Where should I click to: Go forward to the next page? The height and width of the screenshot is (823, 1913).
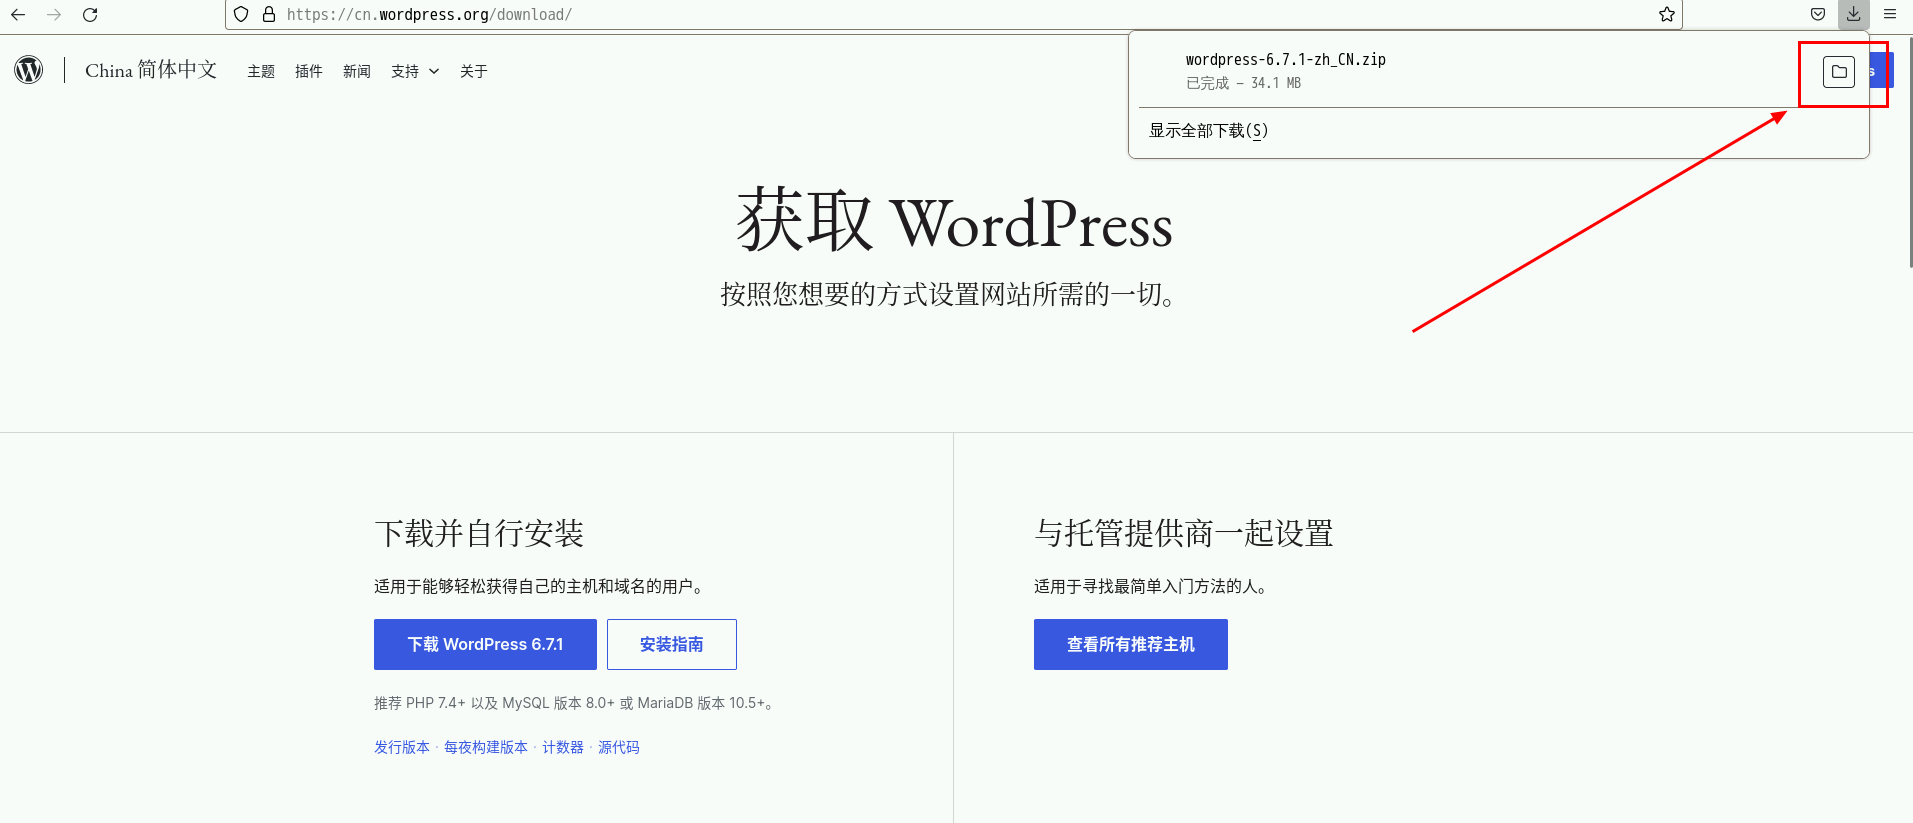(x=54, y=14)
